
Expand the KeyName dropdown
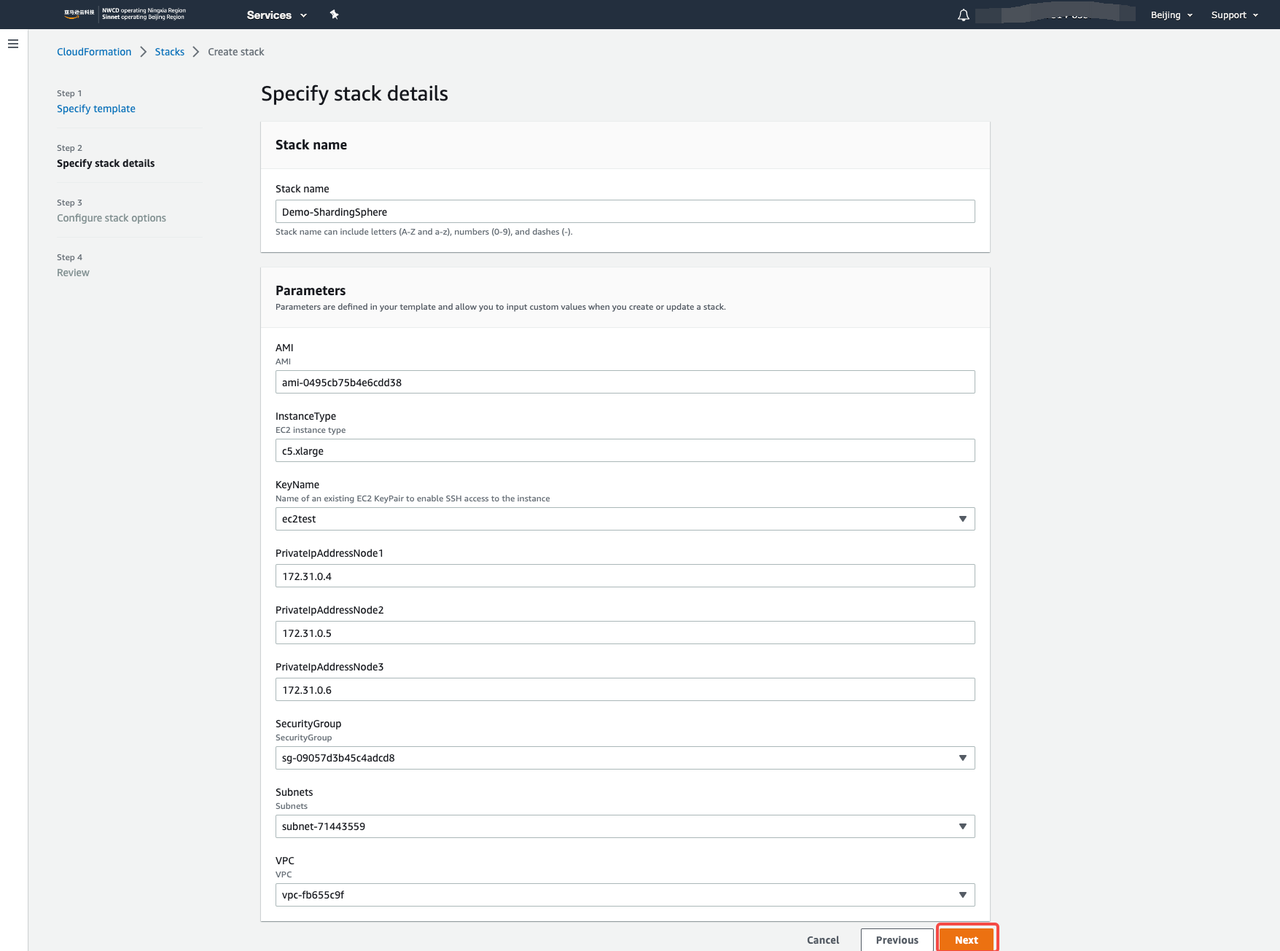624,519
